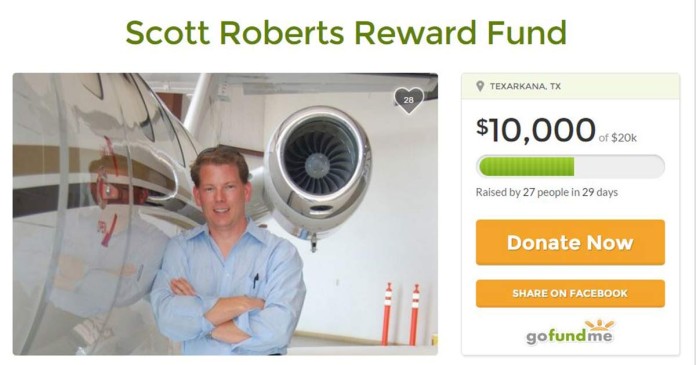Click the orange traffic cones in the photo
This screenshot has height=365, width=696.
(401, 313)
